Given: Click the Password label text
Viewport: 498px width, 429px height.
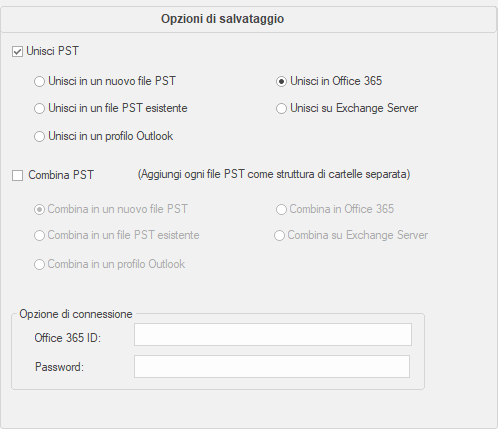Looking at the screenshot, I should [x=59, y=367].
